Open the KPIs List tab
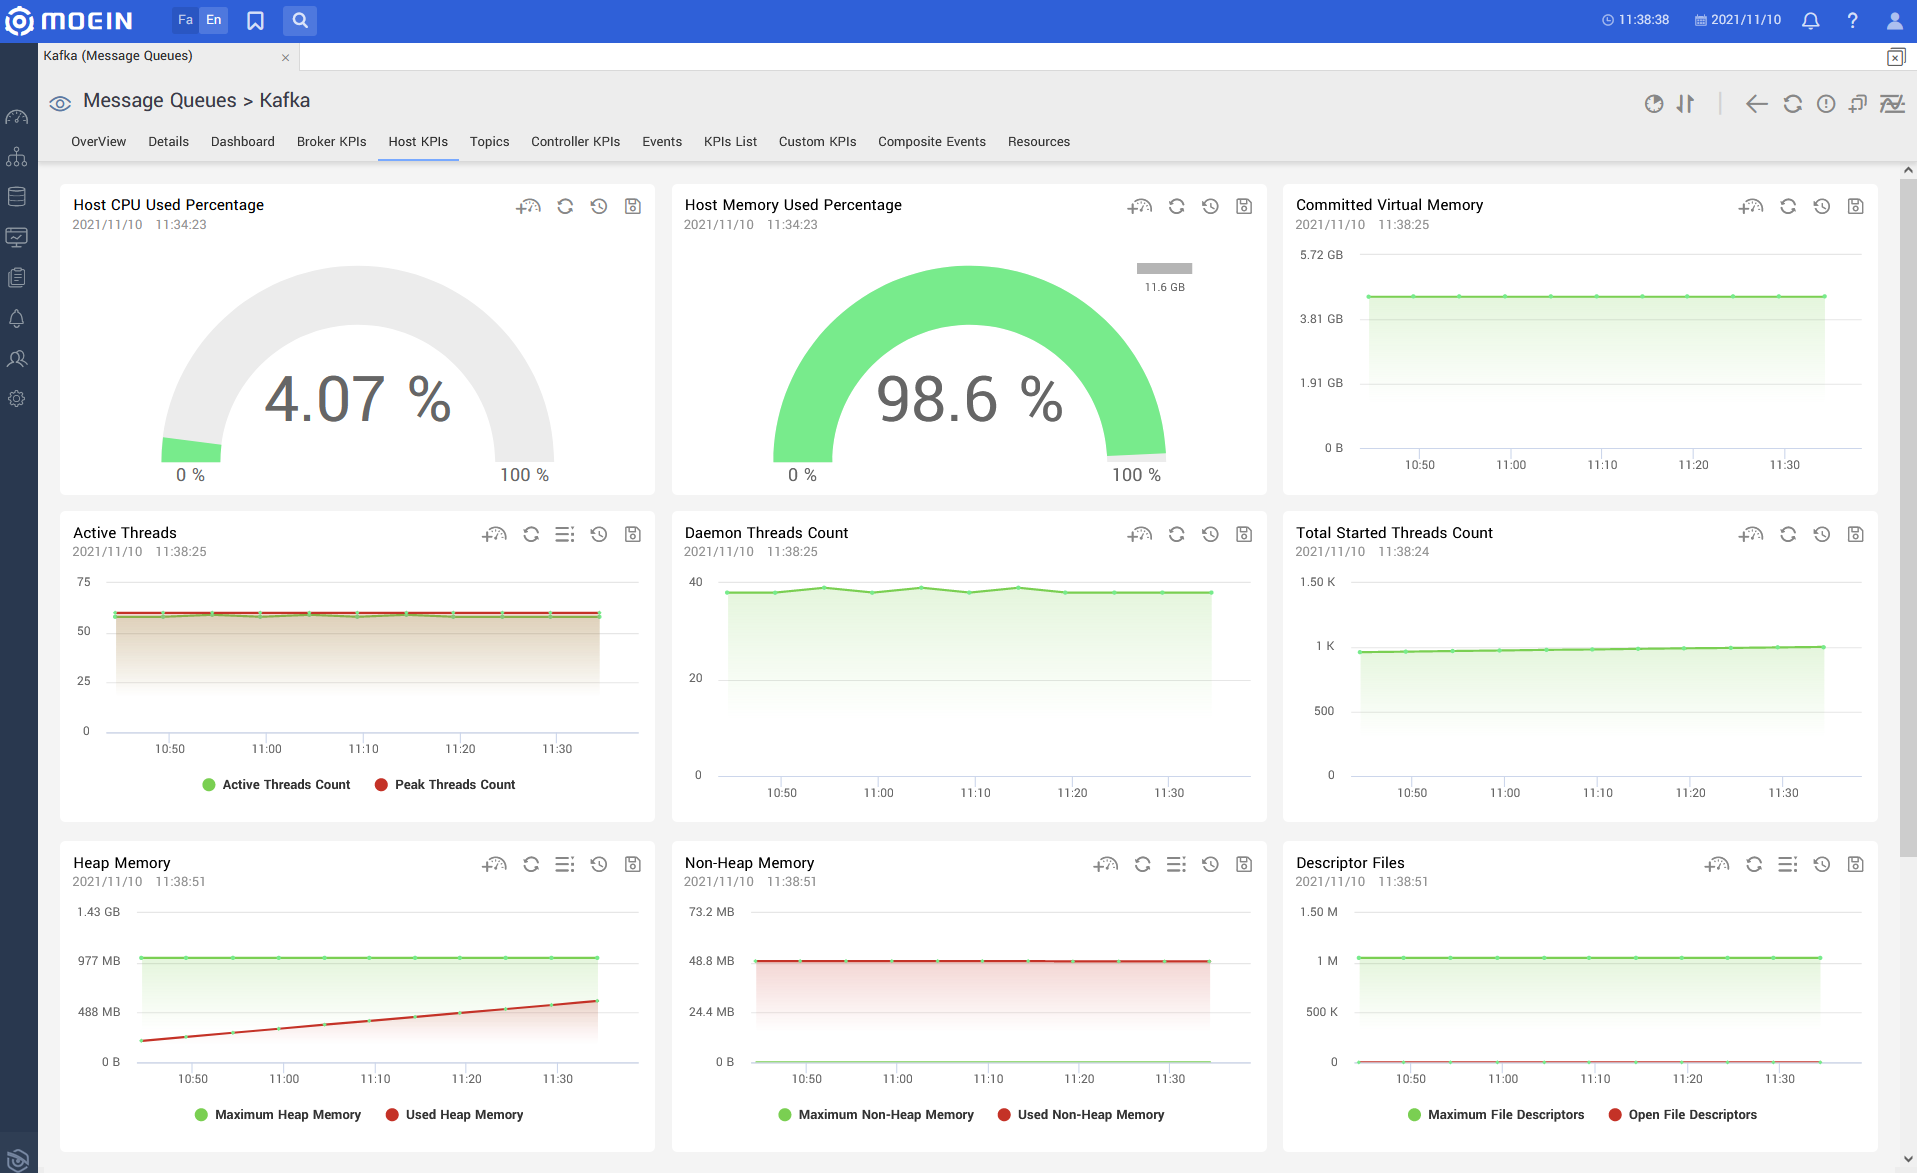1919x1173 pixels. tap(730, 142)
